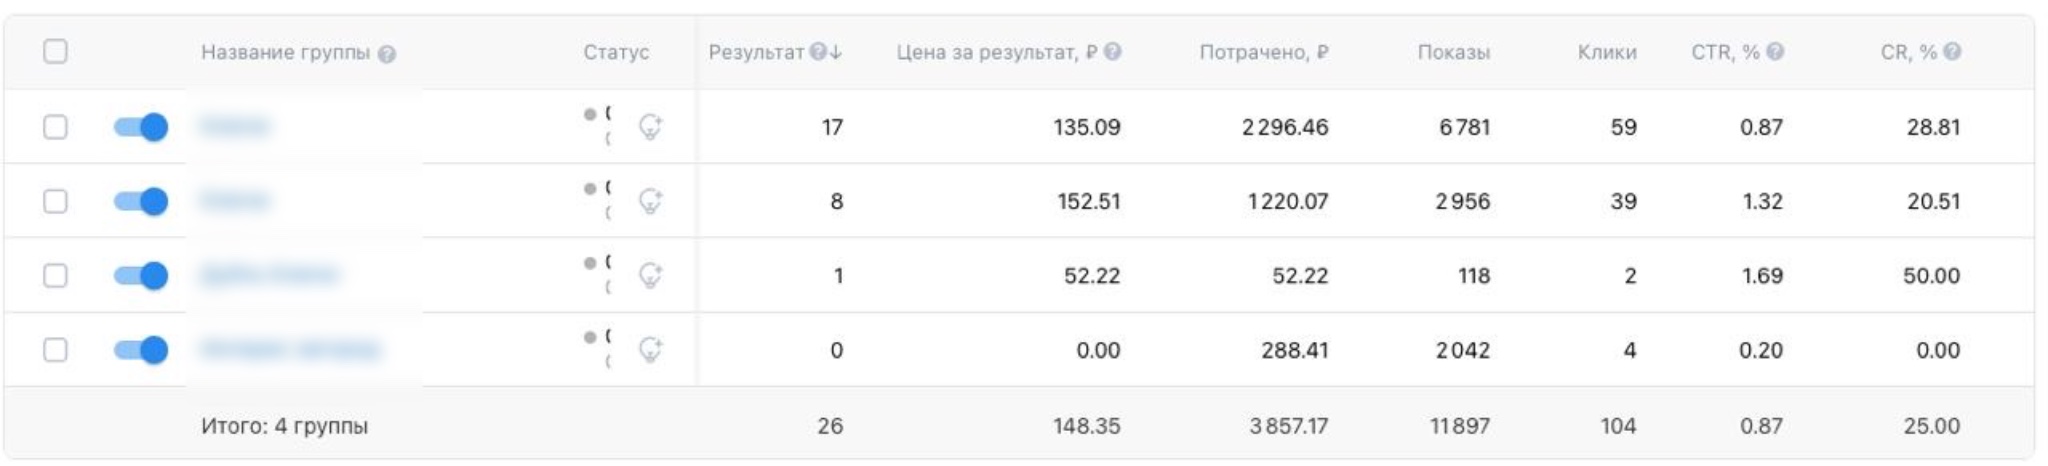Click the Клики column header
Viewport: 2048px width, 466px height.
(1606, 52)
